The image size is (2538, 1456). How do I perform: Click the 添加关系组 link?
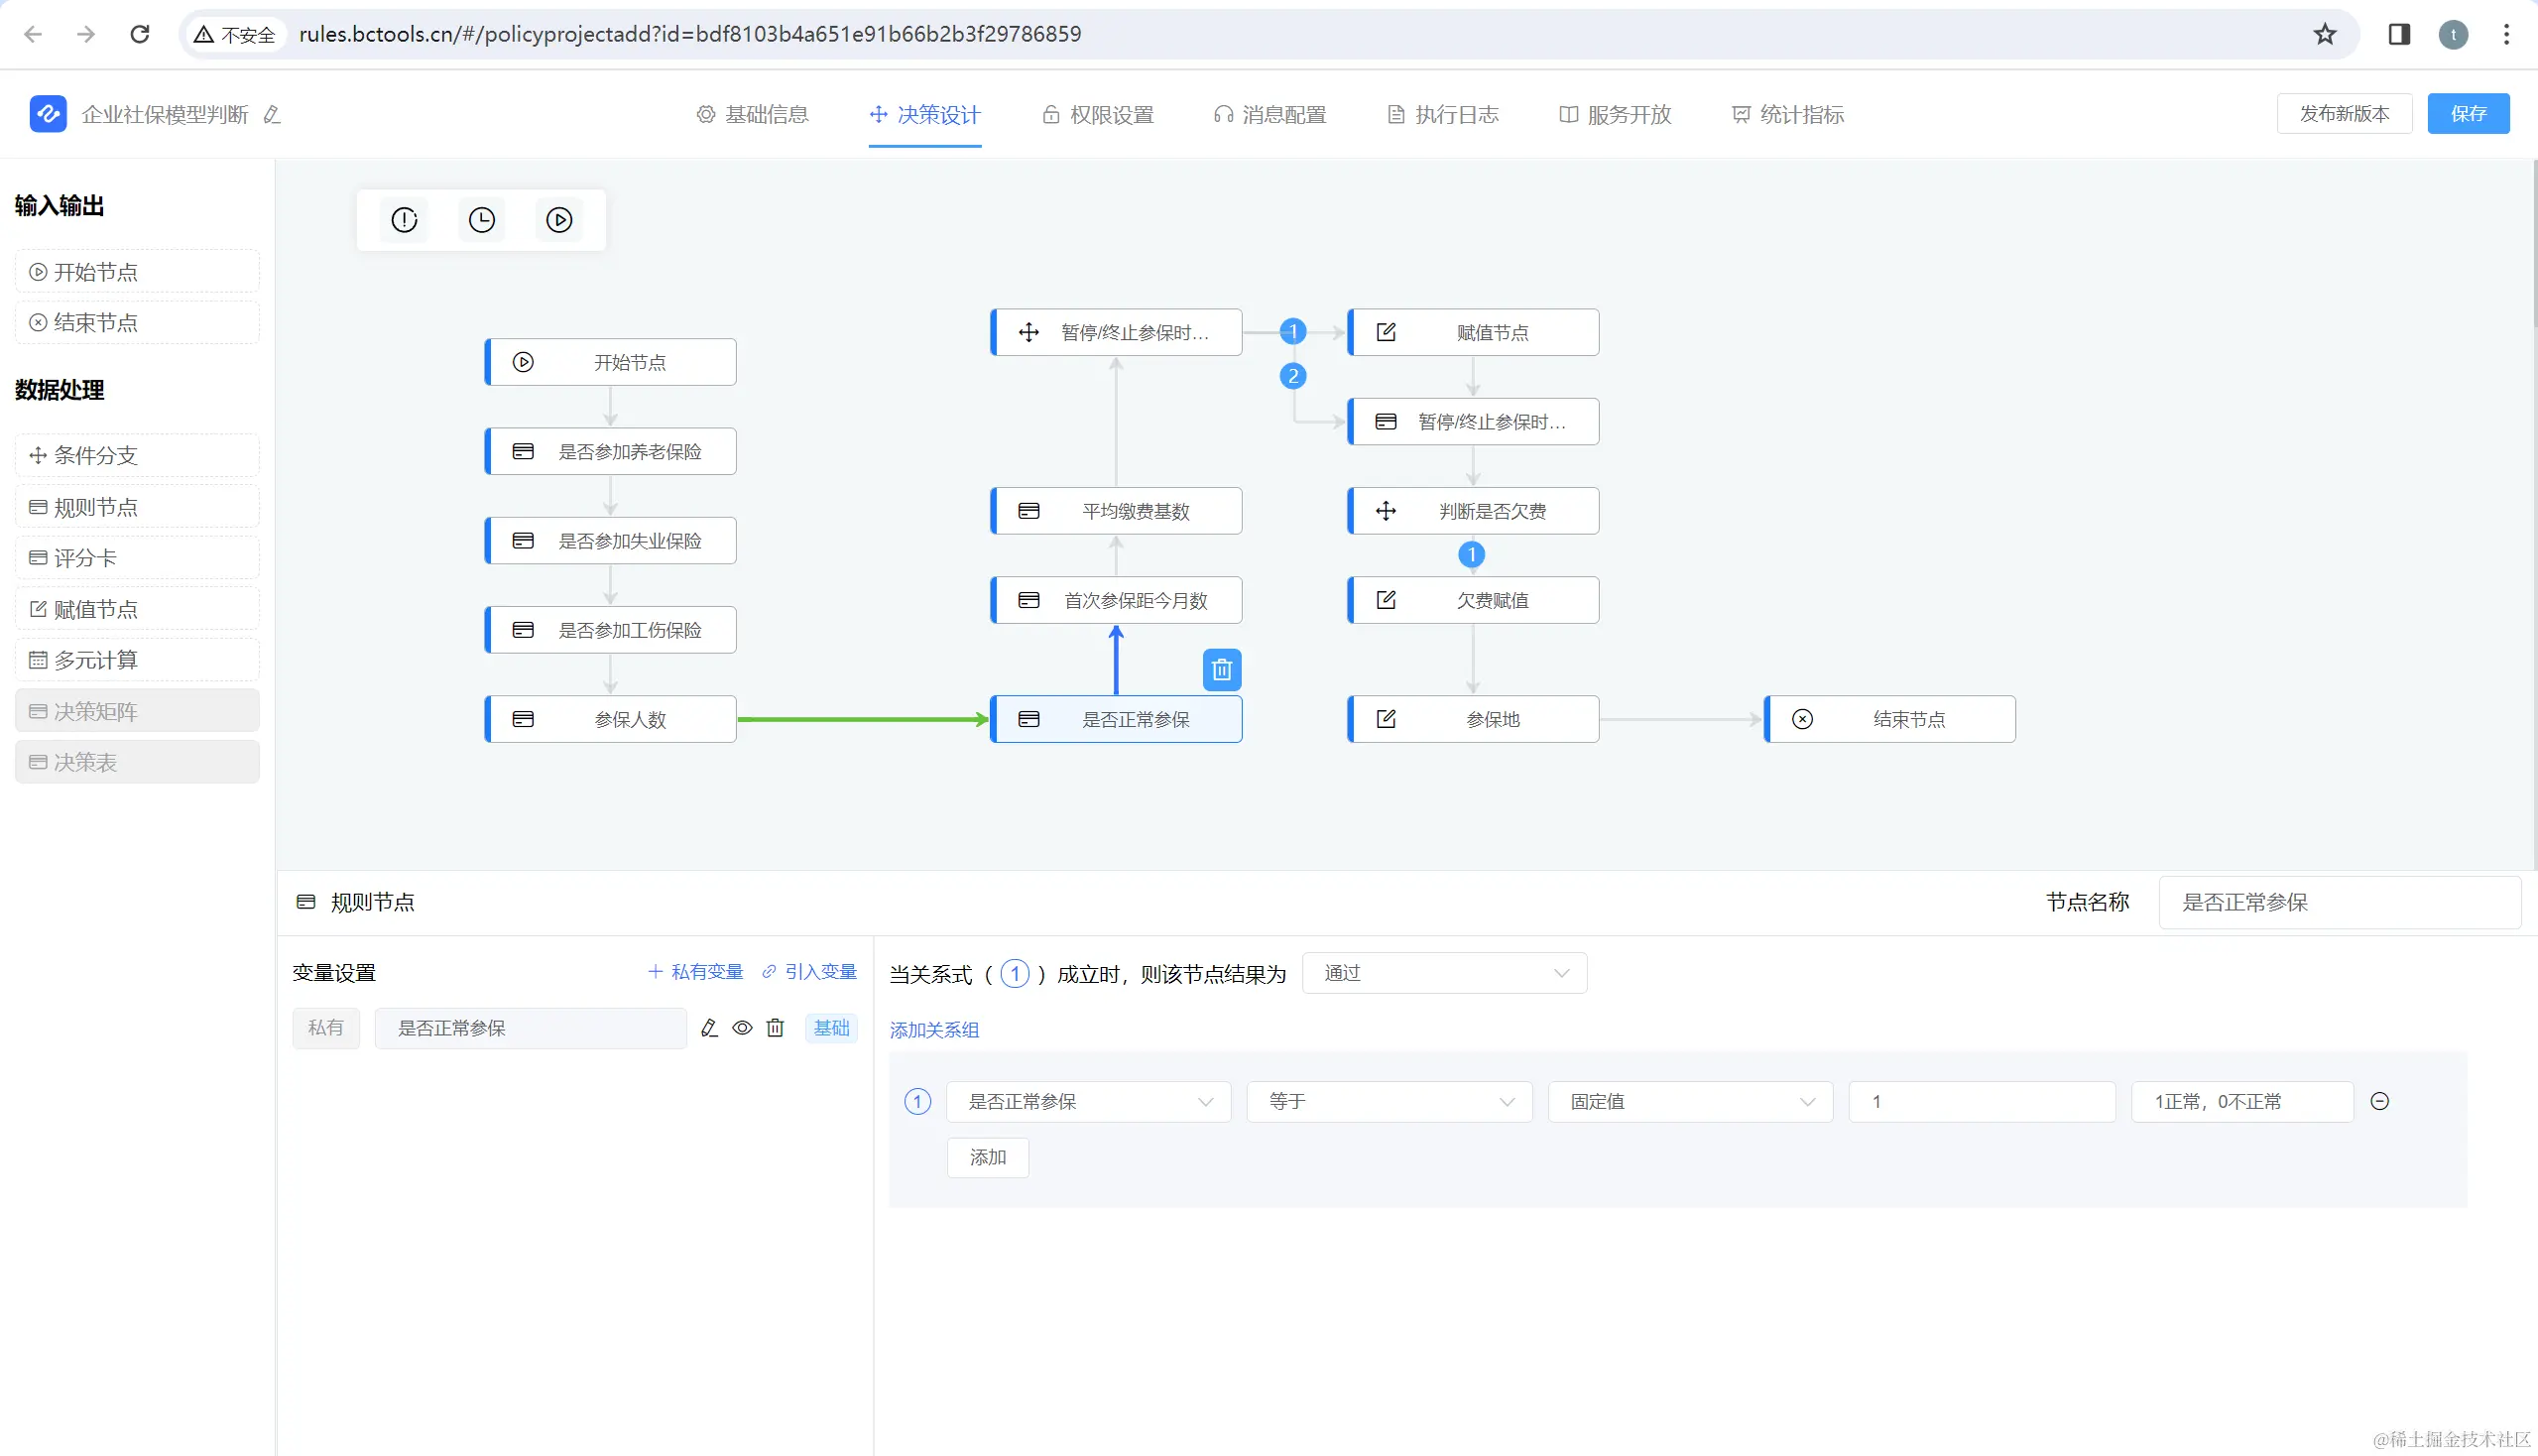[x=933, y=1030]
